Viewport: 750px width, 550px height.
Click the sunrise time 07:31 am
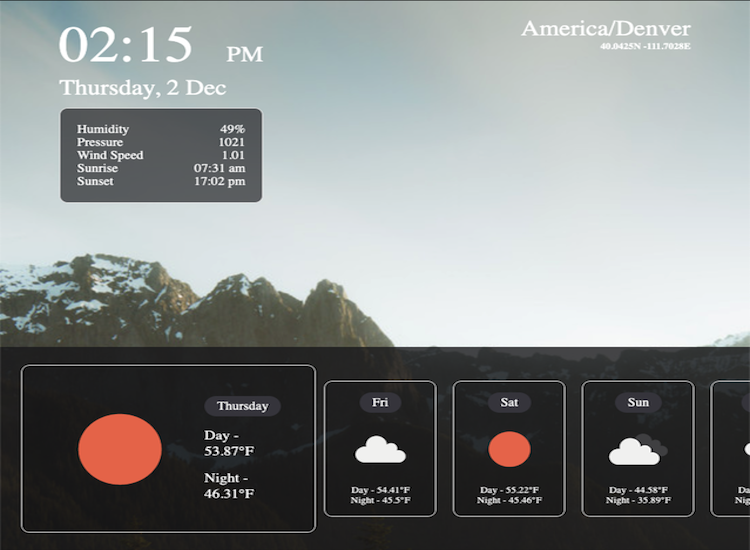pos(220,168)
